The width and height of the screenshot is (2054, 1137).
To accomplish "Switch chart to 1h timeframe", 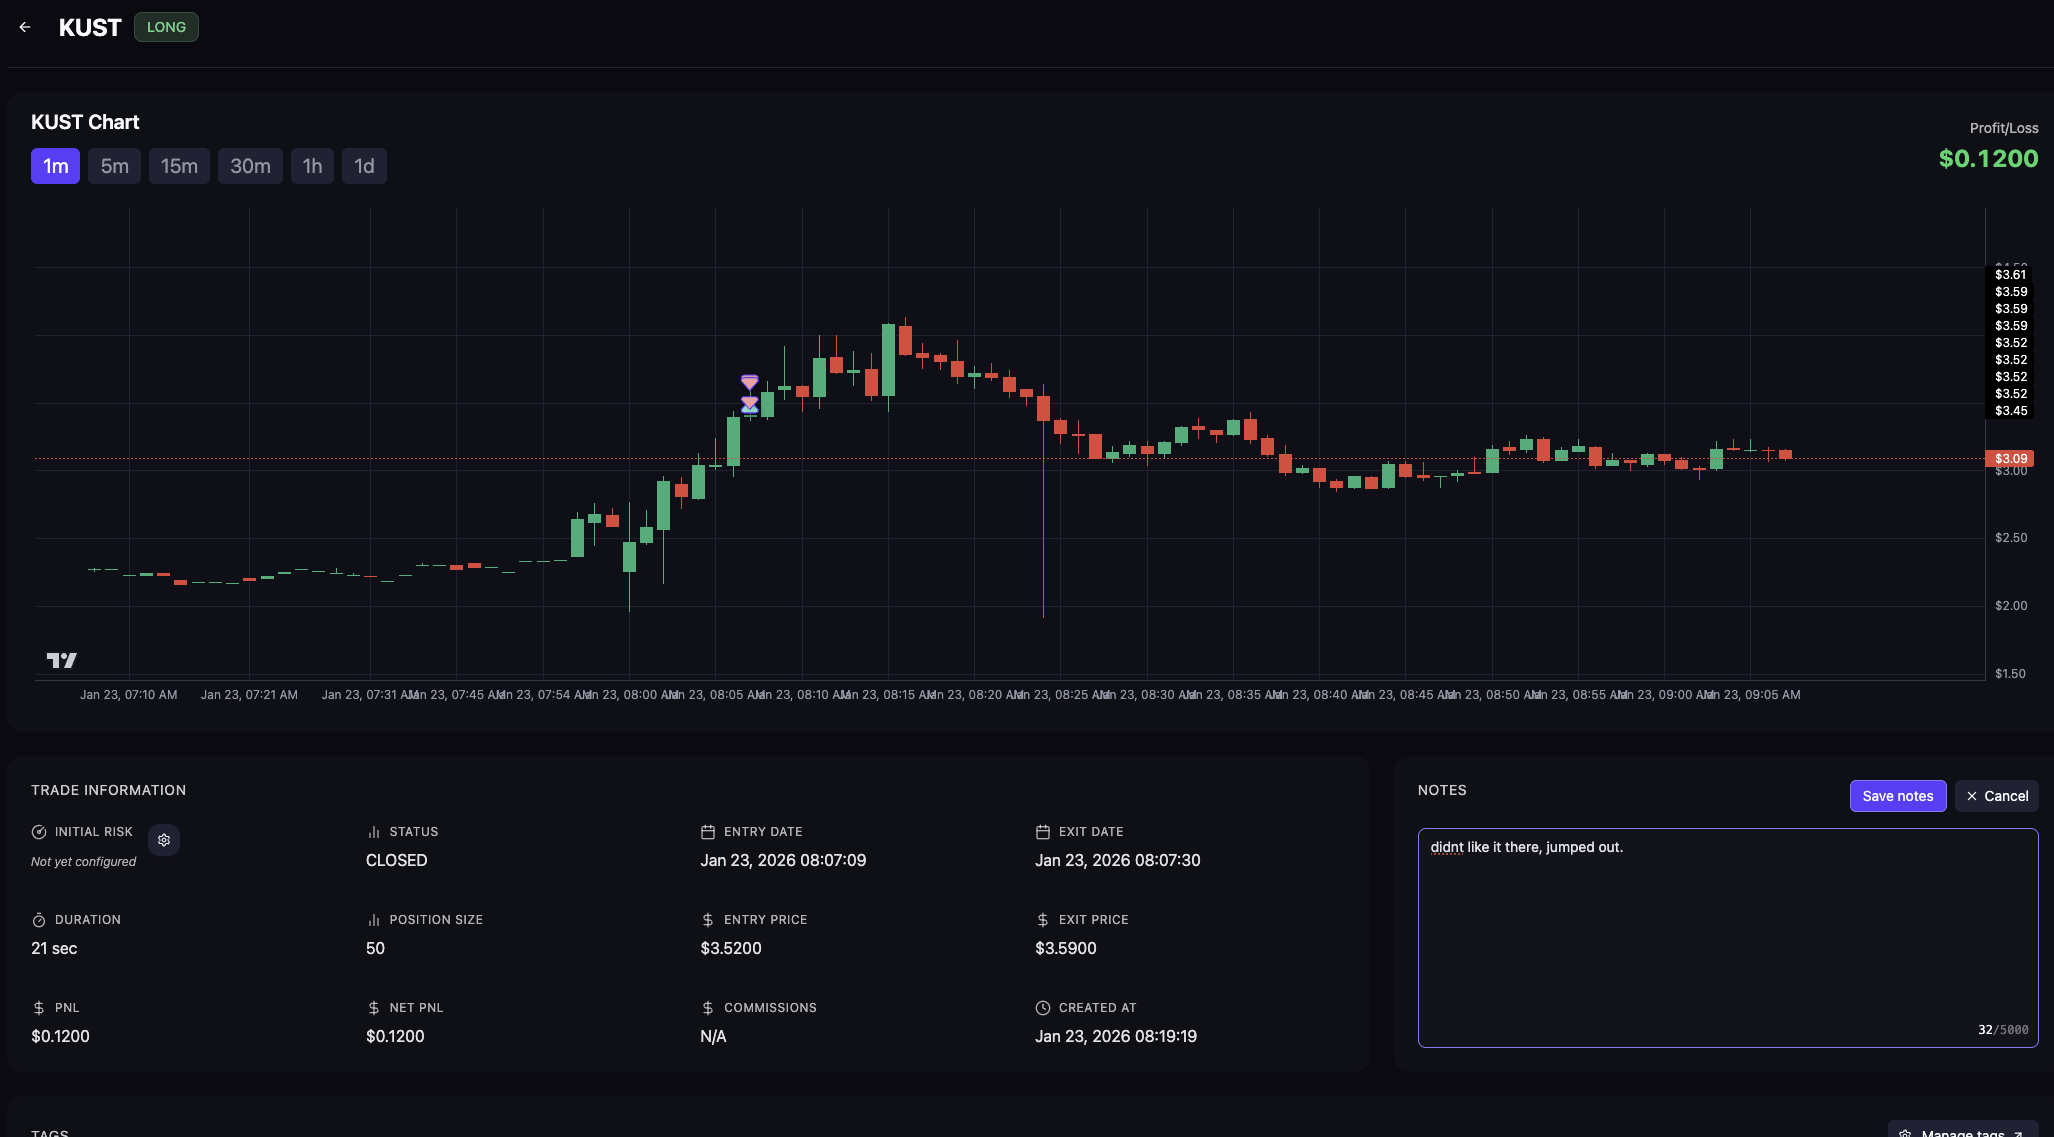I will point(312,166).
